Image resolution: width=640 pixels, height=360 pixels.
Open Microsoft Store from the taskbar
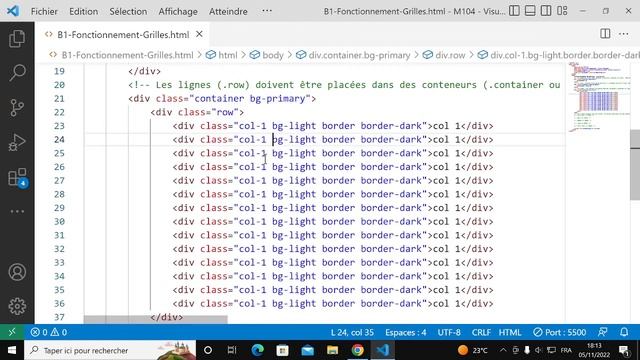(x=282, y=350)
